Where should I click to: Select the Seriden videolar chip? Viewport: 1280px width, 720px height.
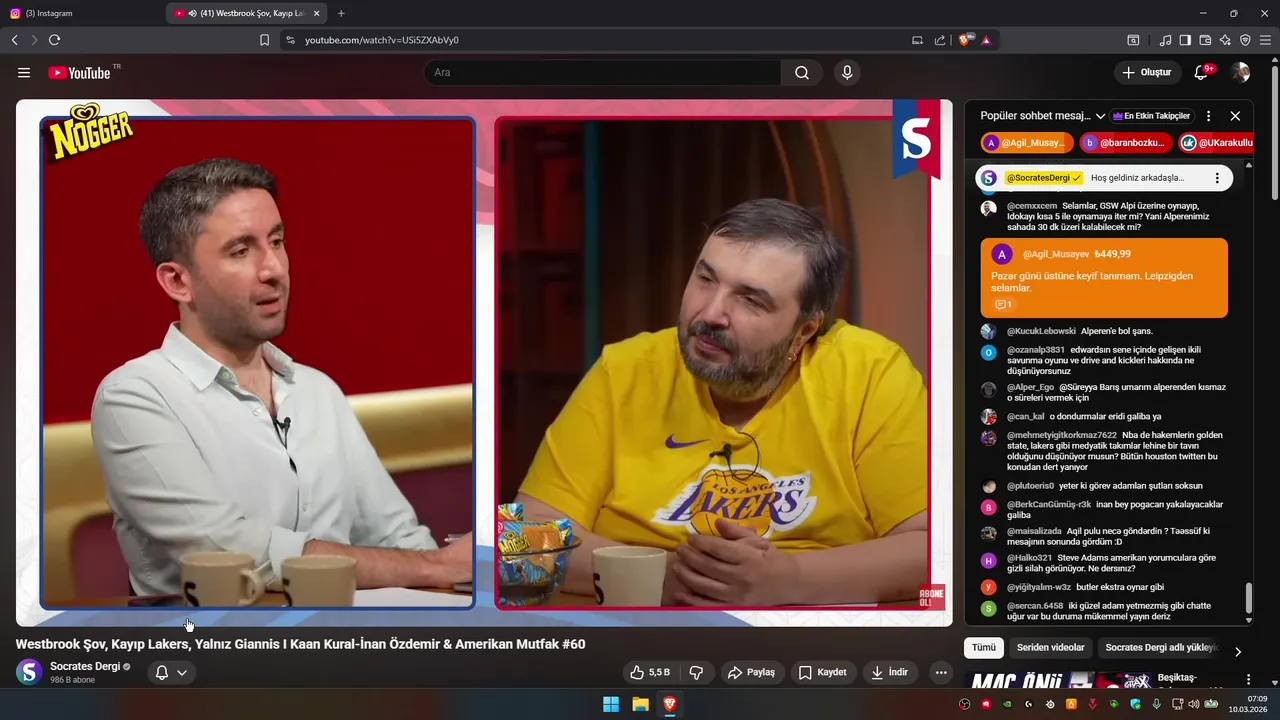[x=1050, y=648]
